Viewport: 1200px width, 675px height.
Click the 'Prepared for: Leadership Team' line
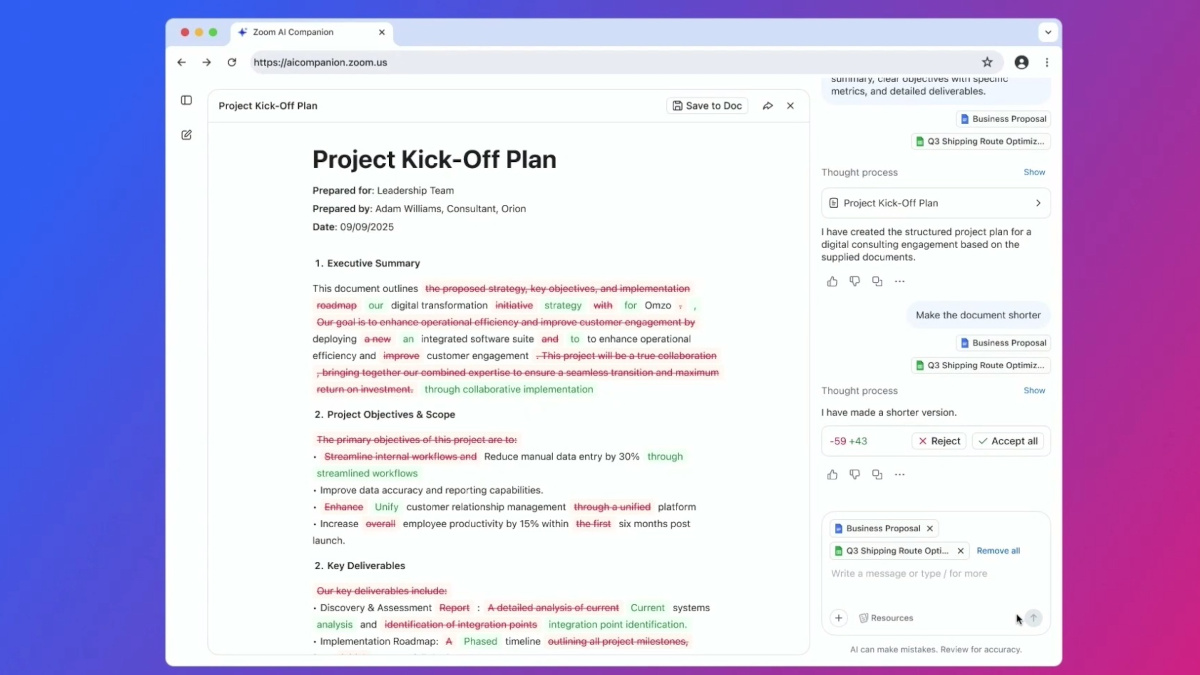tap(383, 191)
